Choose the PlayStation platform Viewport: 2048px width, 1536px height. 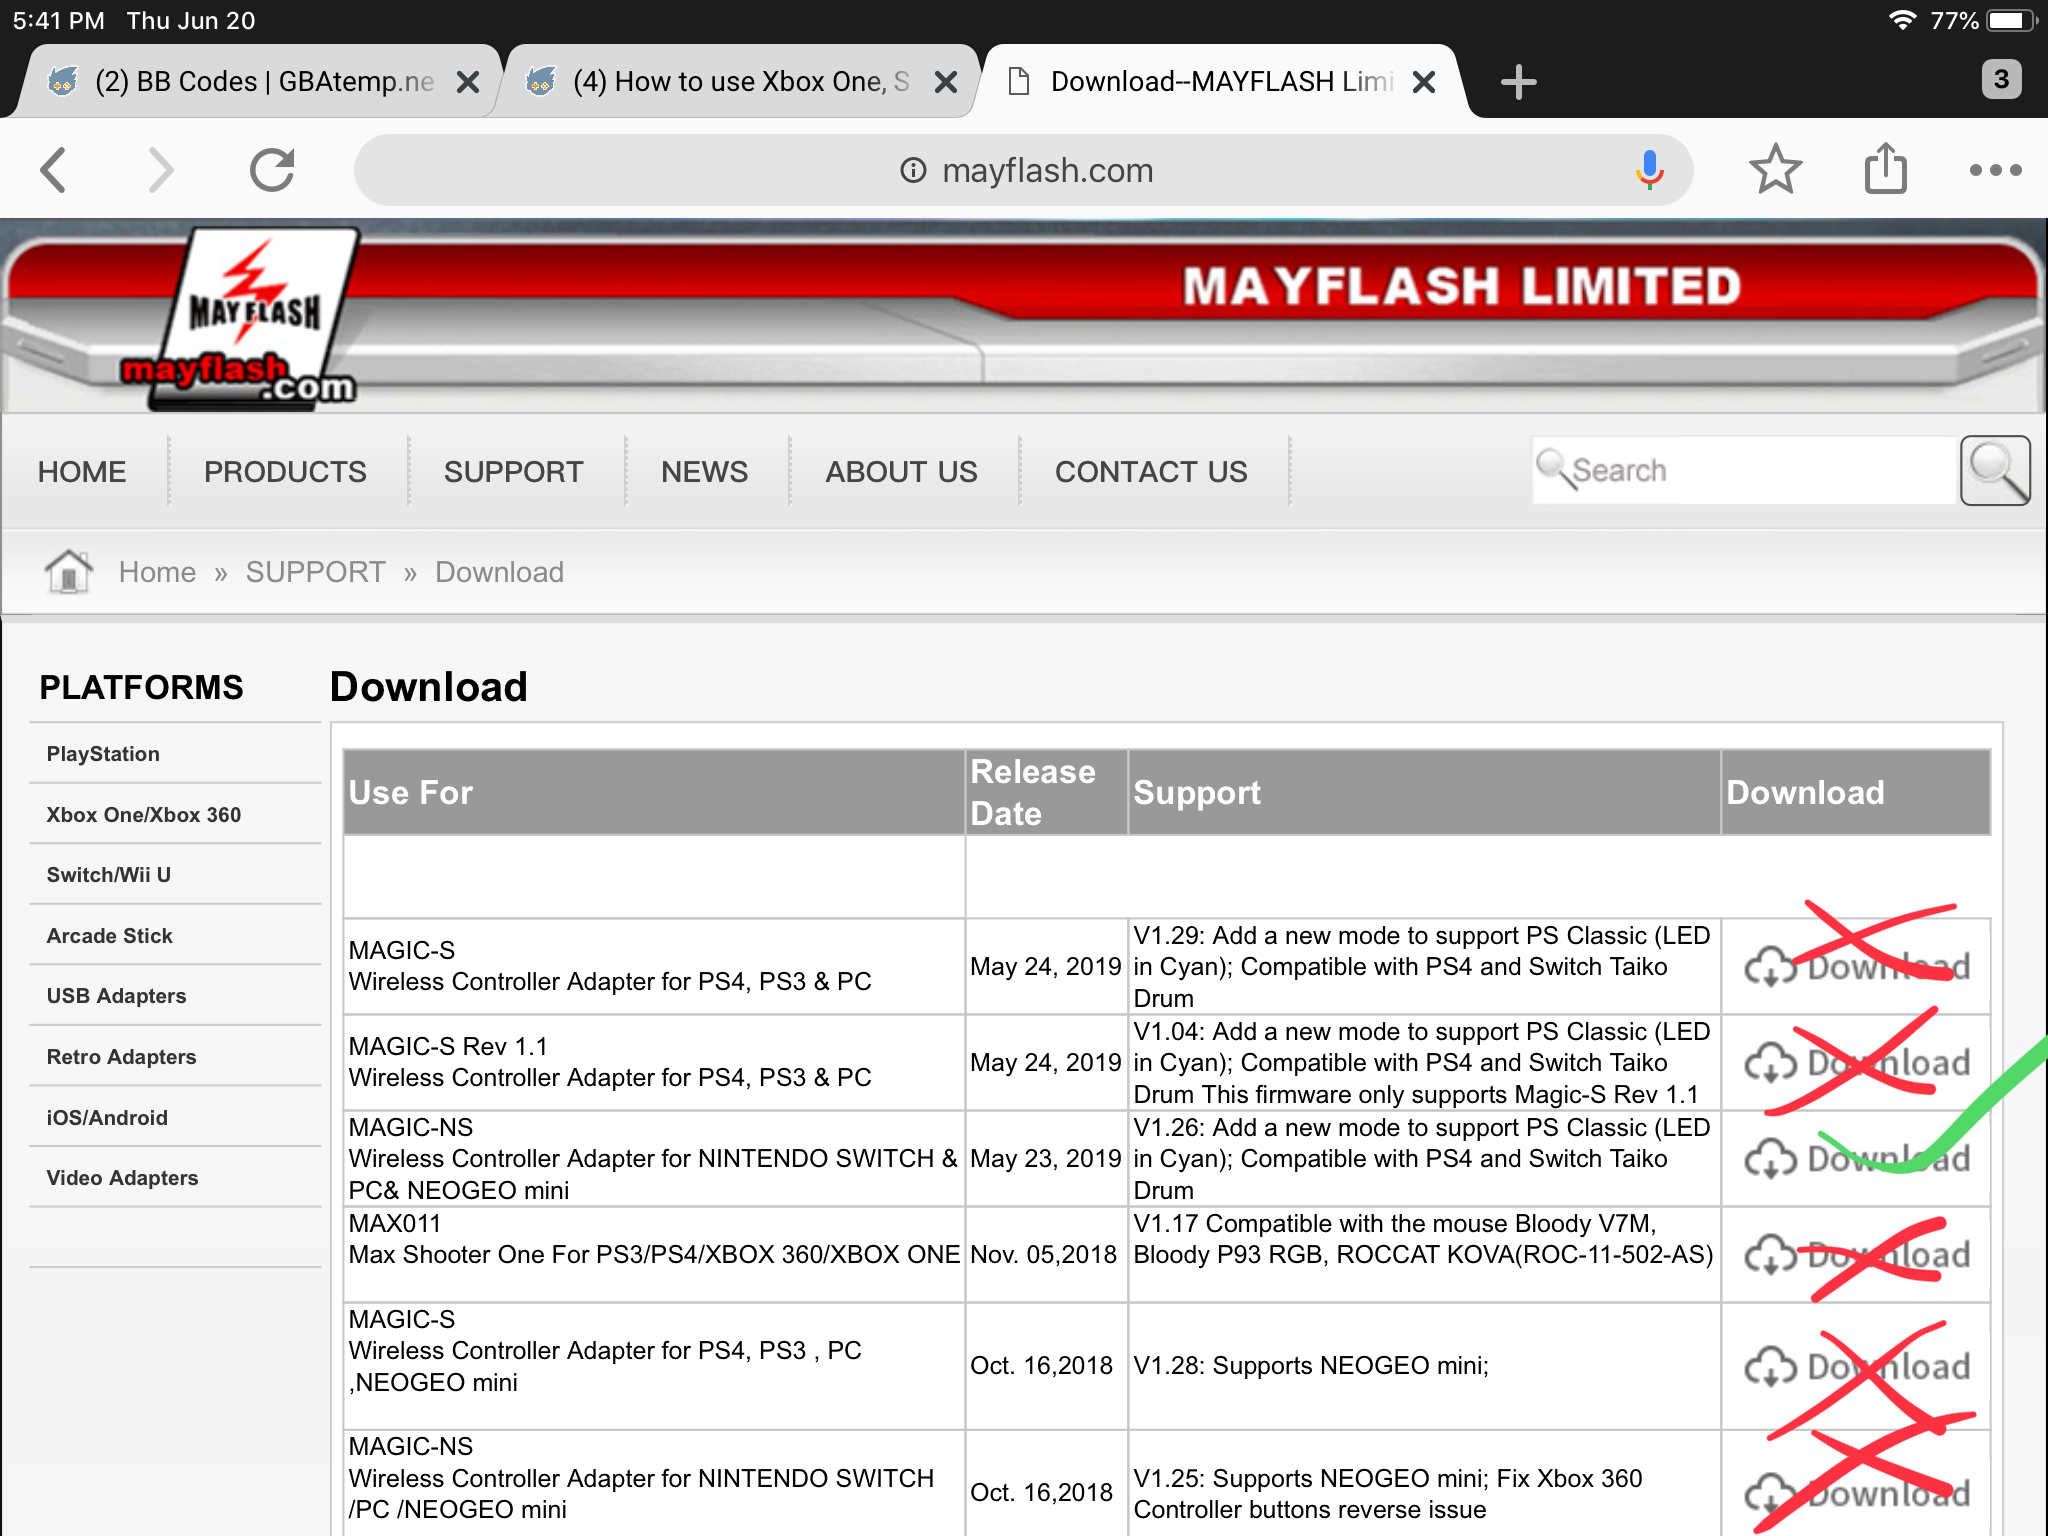point(103,754)
